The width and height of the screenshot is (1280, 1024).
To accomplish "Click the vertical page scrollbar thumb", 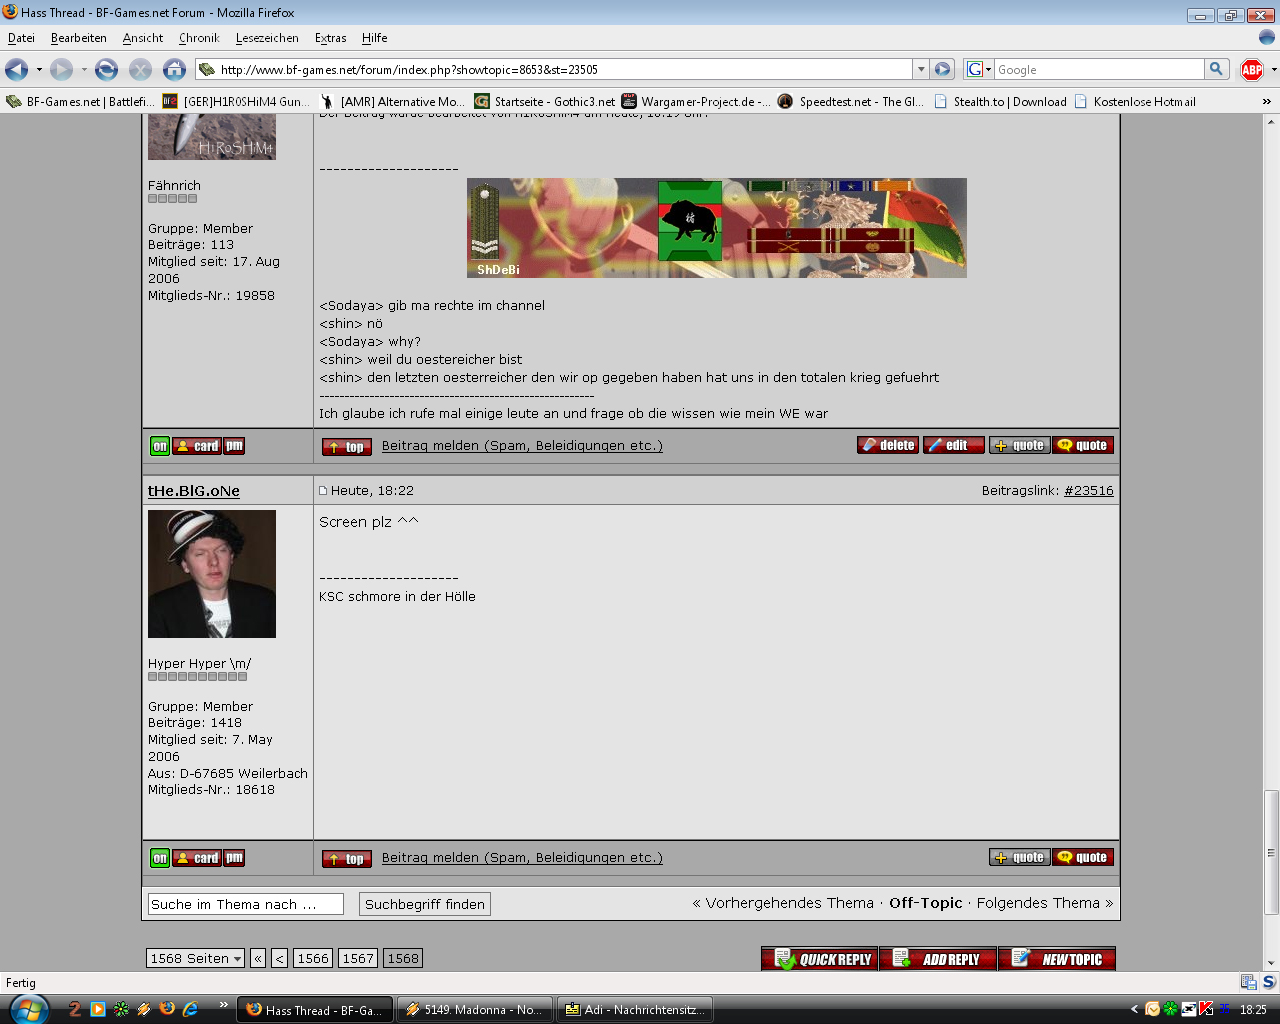I will click(1271, 851).
